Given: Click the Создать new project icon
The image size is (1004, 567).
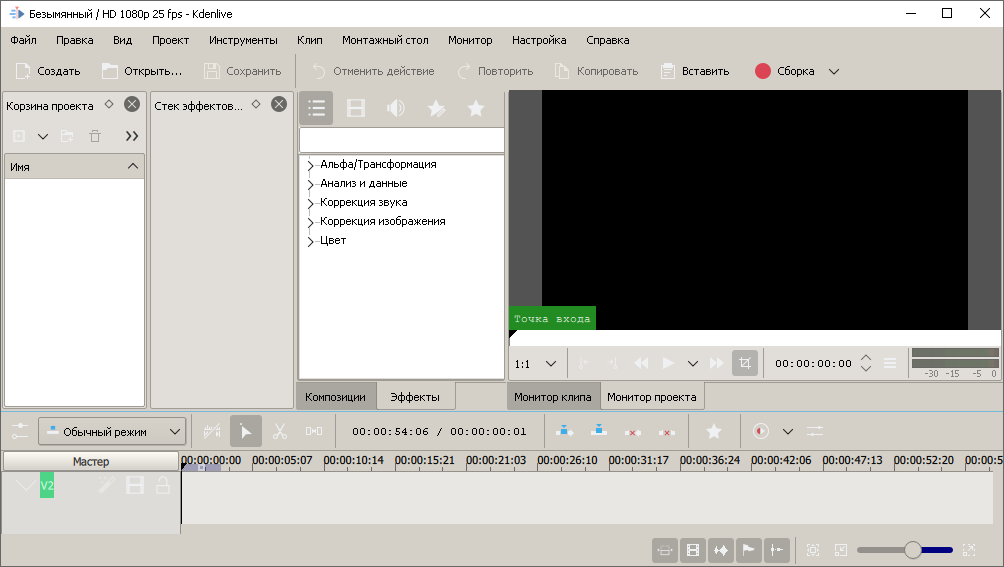Looking at the screenshot, I should 22,71.
